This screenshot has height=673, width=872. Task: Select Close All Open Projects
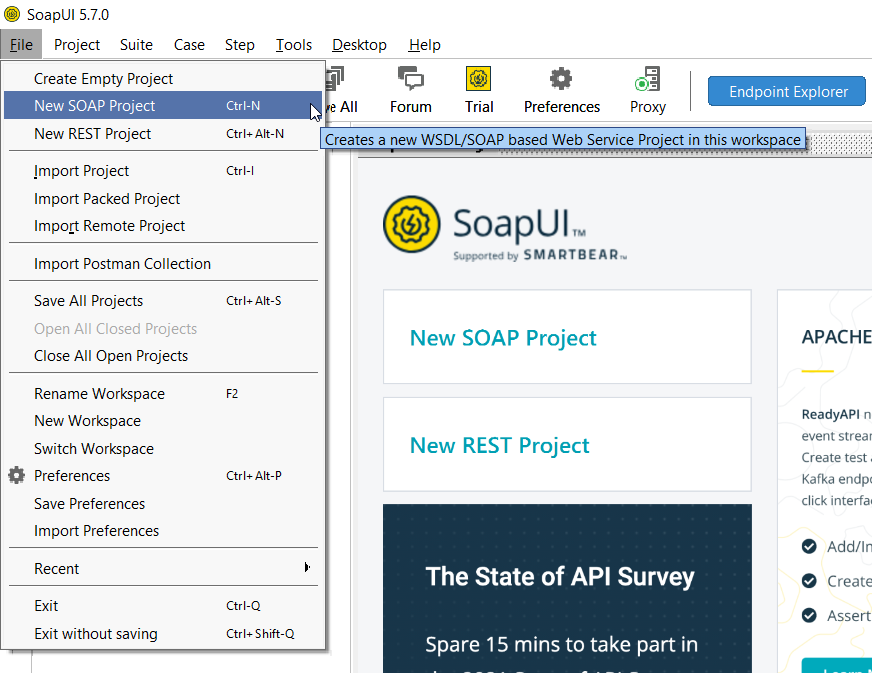pos(163,356)
